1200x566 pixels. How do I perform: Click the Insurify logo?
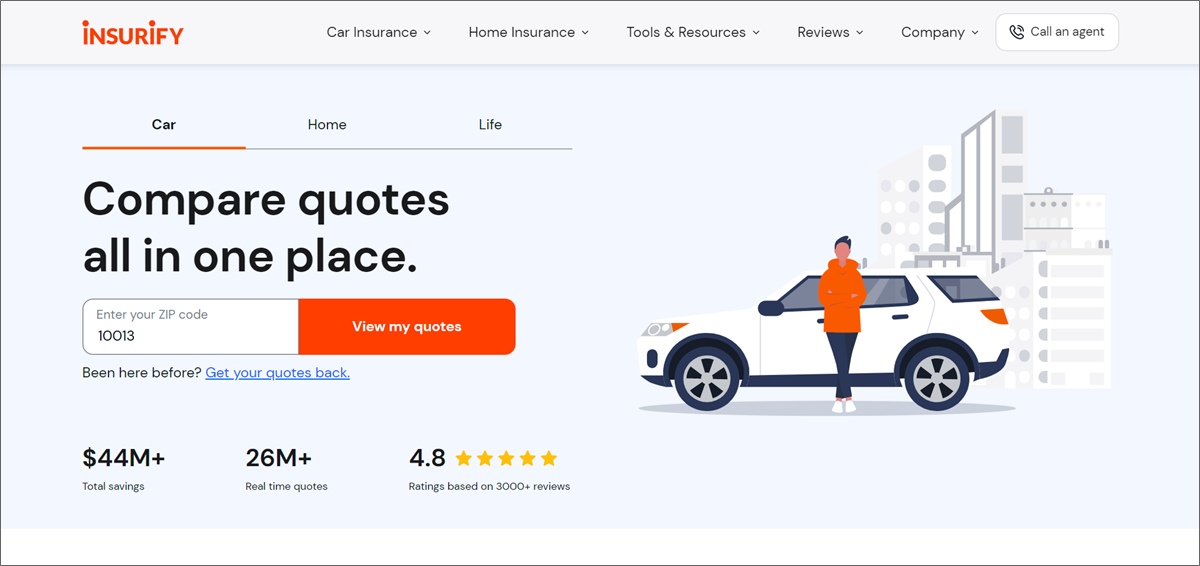pos(133,32)
